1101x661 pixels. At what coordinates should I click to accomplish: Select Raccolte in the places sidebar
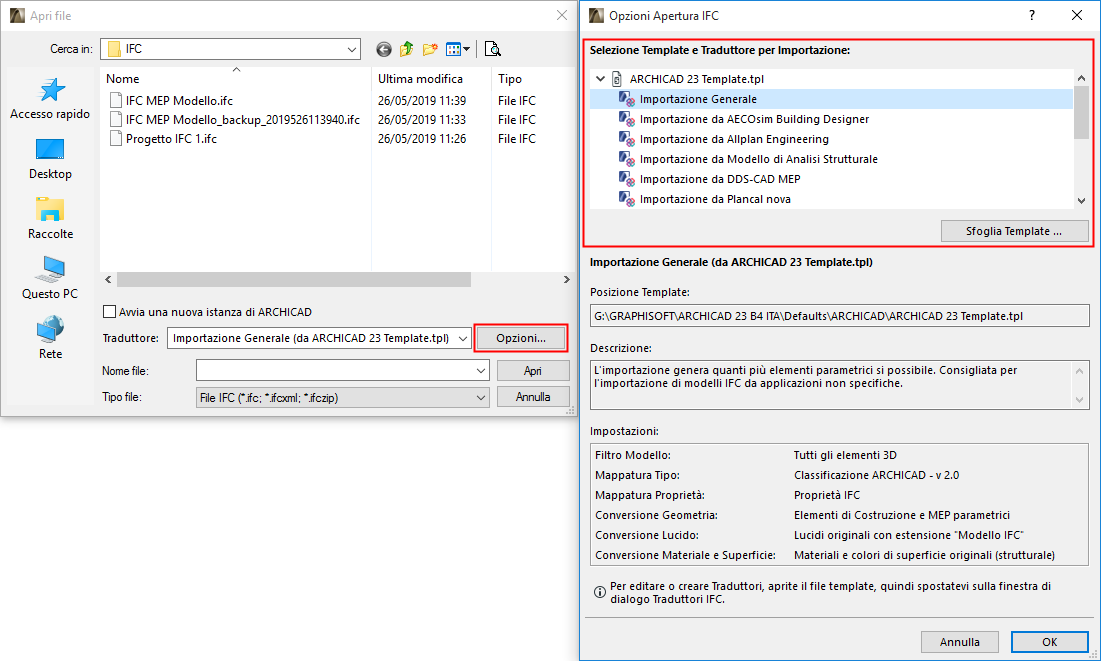pos(50,218)
